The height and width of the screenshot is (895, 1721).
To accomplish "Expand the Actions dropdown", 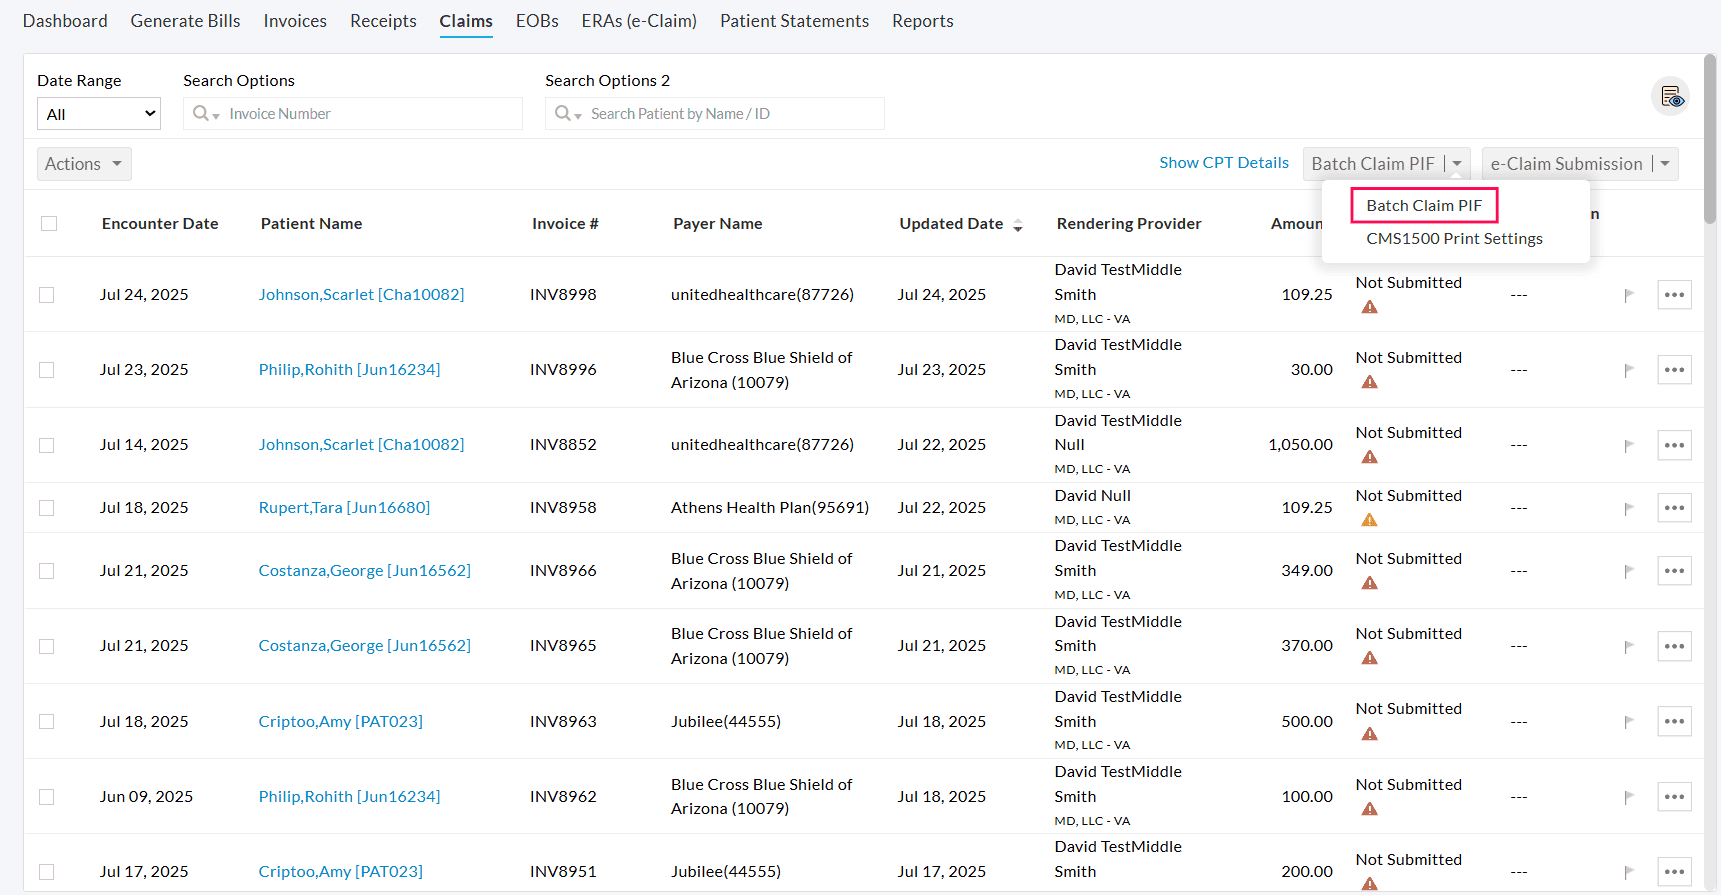I will tap(84, 164).
